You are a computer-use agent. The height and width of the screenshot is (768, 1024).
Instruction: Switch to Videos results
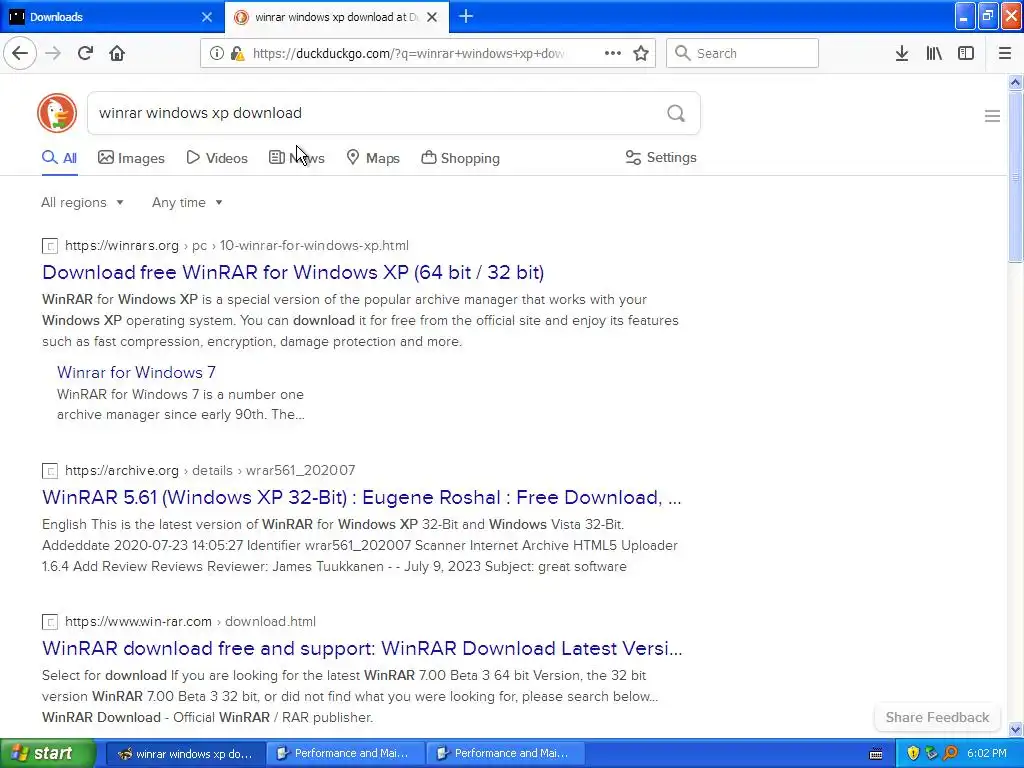point(217,158)
